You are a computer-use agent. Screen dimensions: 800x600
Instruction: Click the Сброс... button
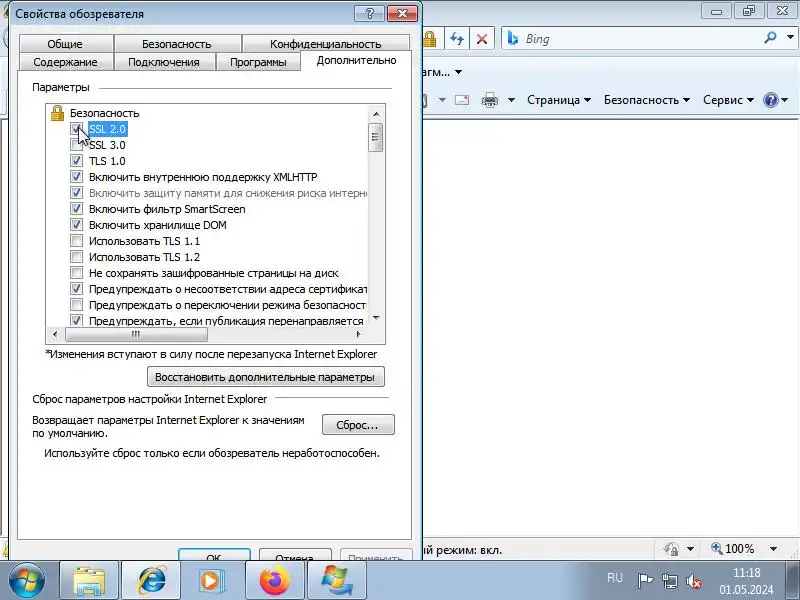point(358,424)
